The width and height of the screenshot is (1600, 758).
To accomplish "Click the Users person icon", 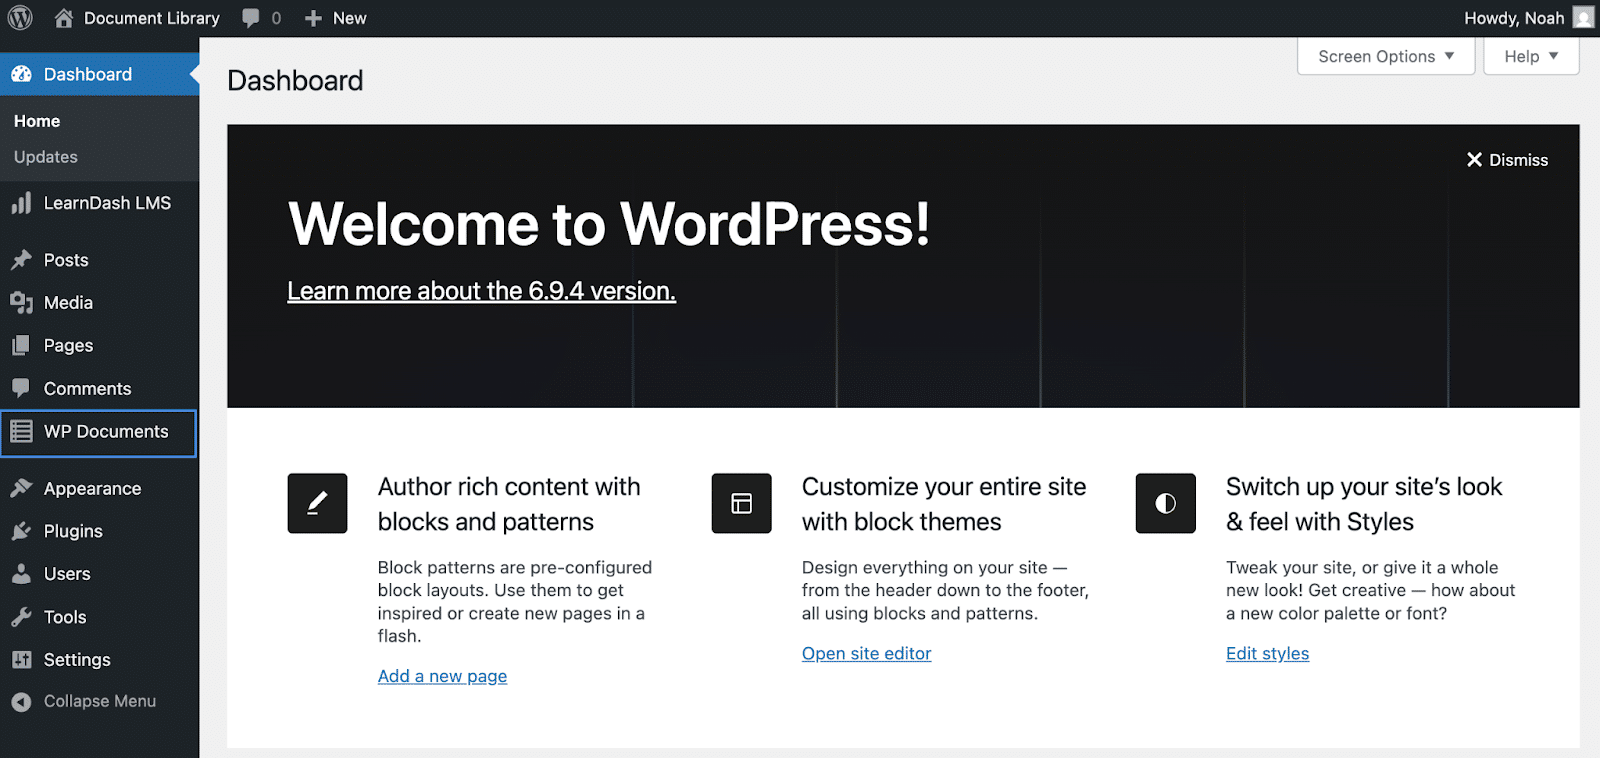I will pos(21,574).
